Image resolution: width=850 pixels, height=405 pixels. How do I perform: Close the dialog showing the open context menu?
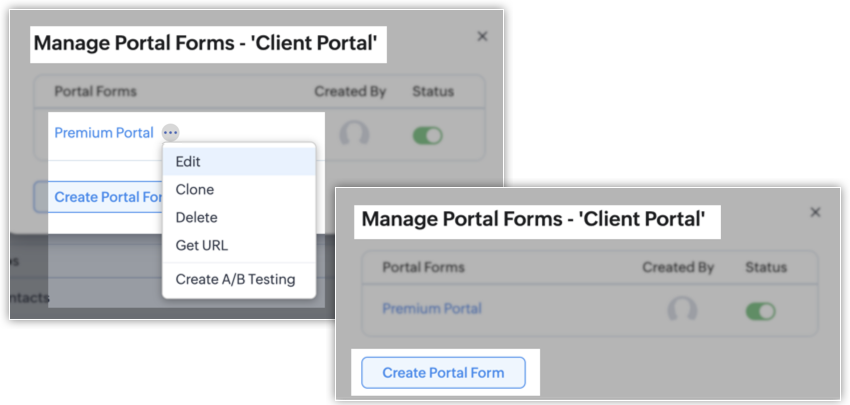tap(482, 36)
